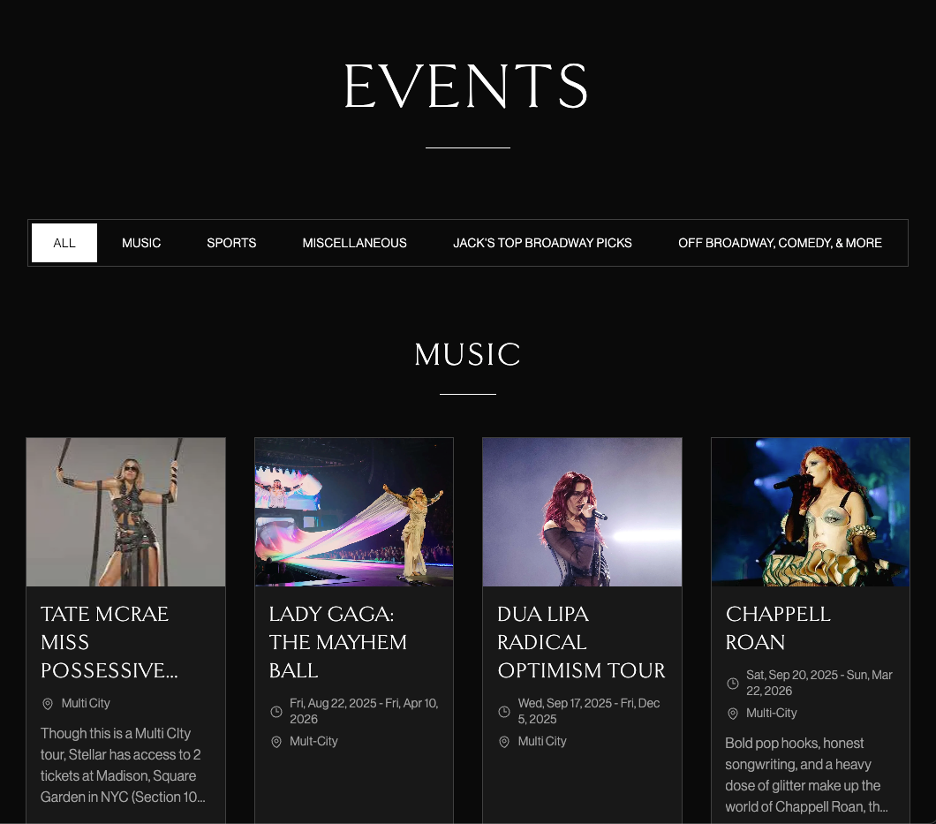The width and height of the screenshot is (936, 824).
Task: Click the location pin icon on Chappell Roan card
Action: point(733,714)
